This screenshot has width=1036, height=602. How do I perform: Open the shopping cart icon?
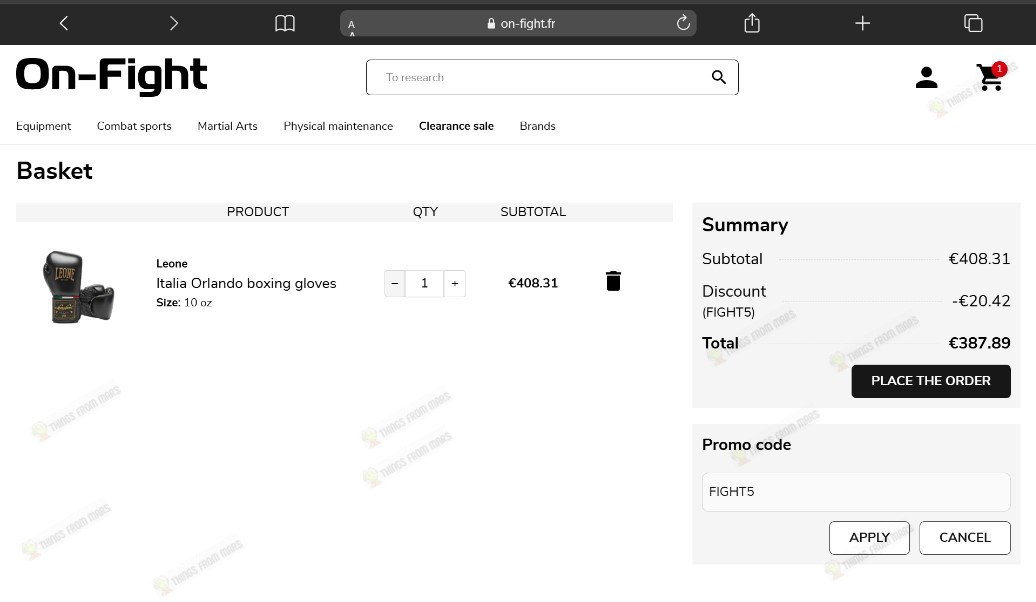pos(991,77)
